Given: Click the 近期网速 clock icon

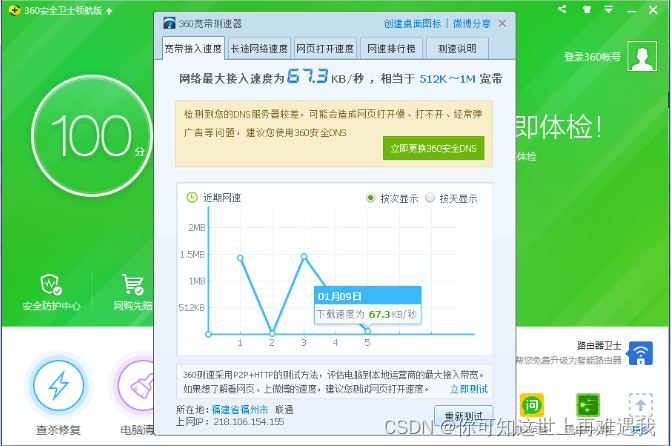Looking at the screenshot, I should (x=192, y=197).
